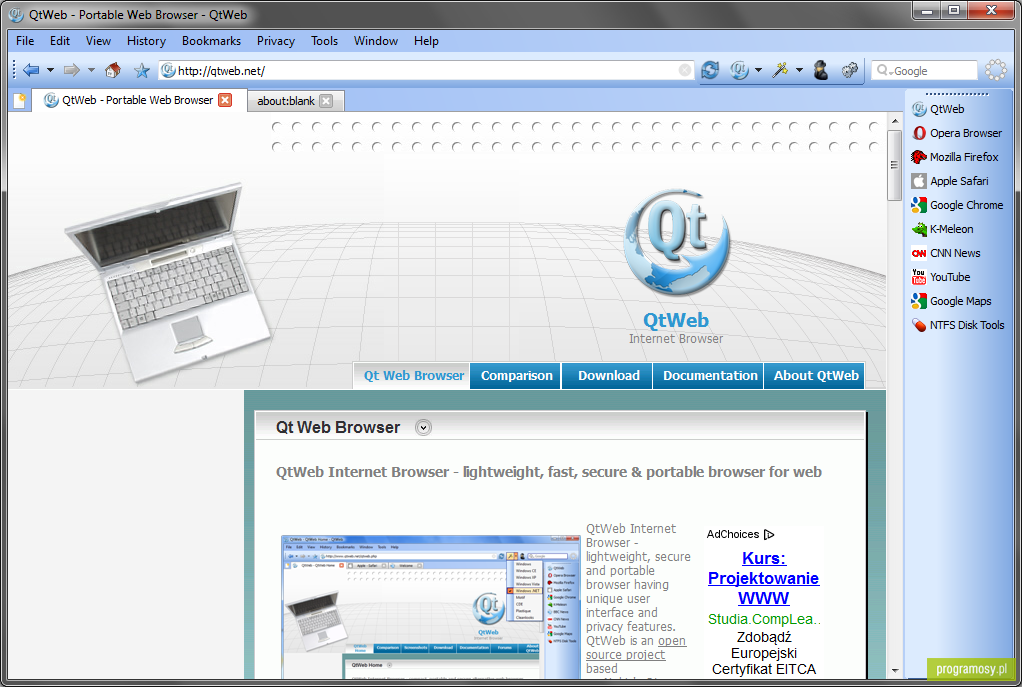The image size is (1022, 687).
Task: Expand back history dropdown arrow
Action: pos(50,70)
